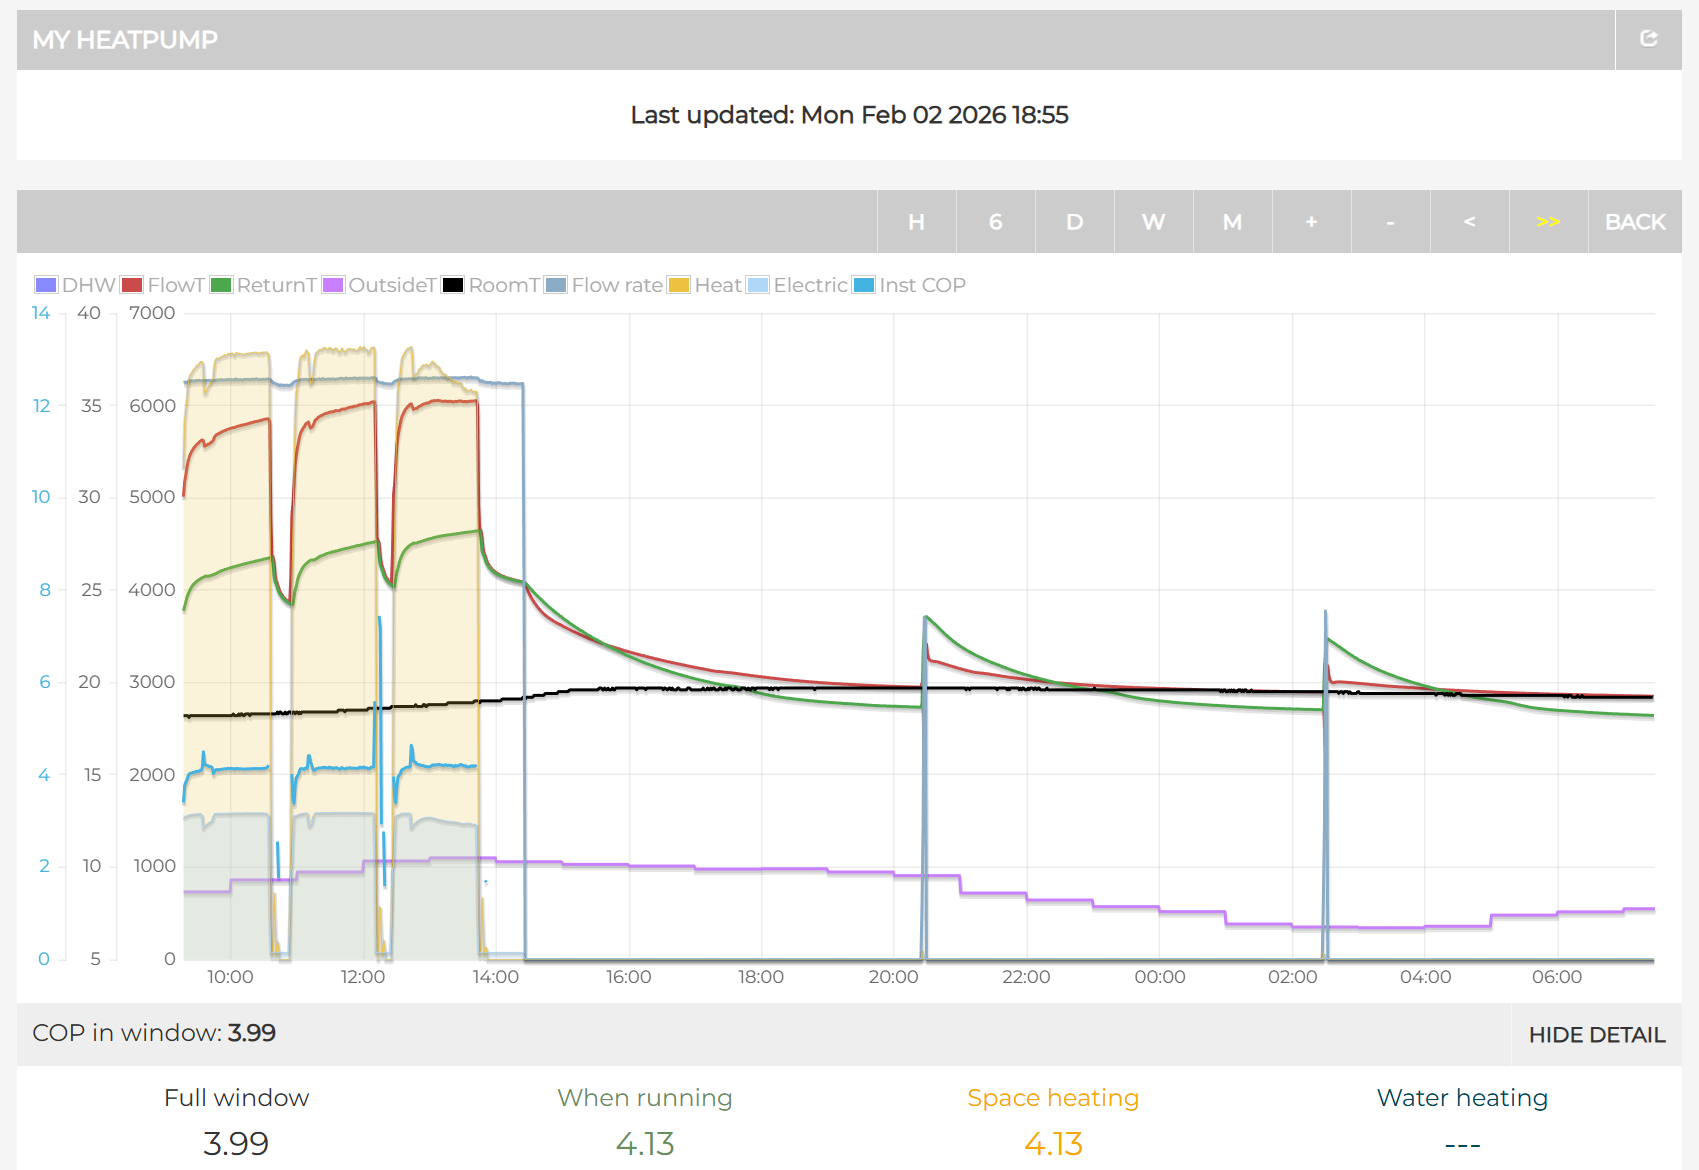Click the share icon in the header

pos(1648,39)
